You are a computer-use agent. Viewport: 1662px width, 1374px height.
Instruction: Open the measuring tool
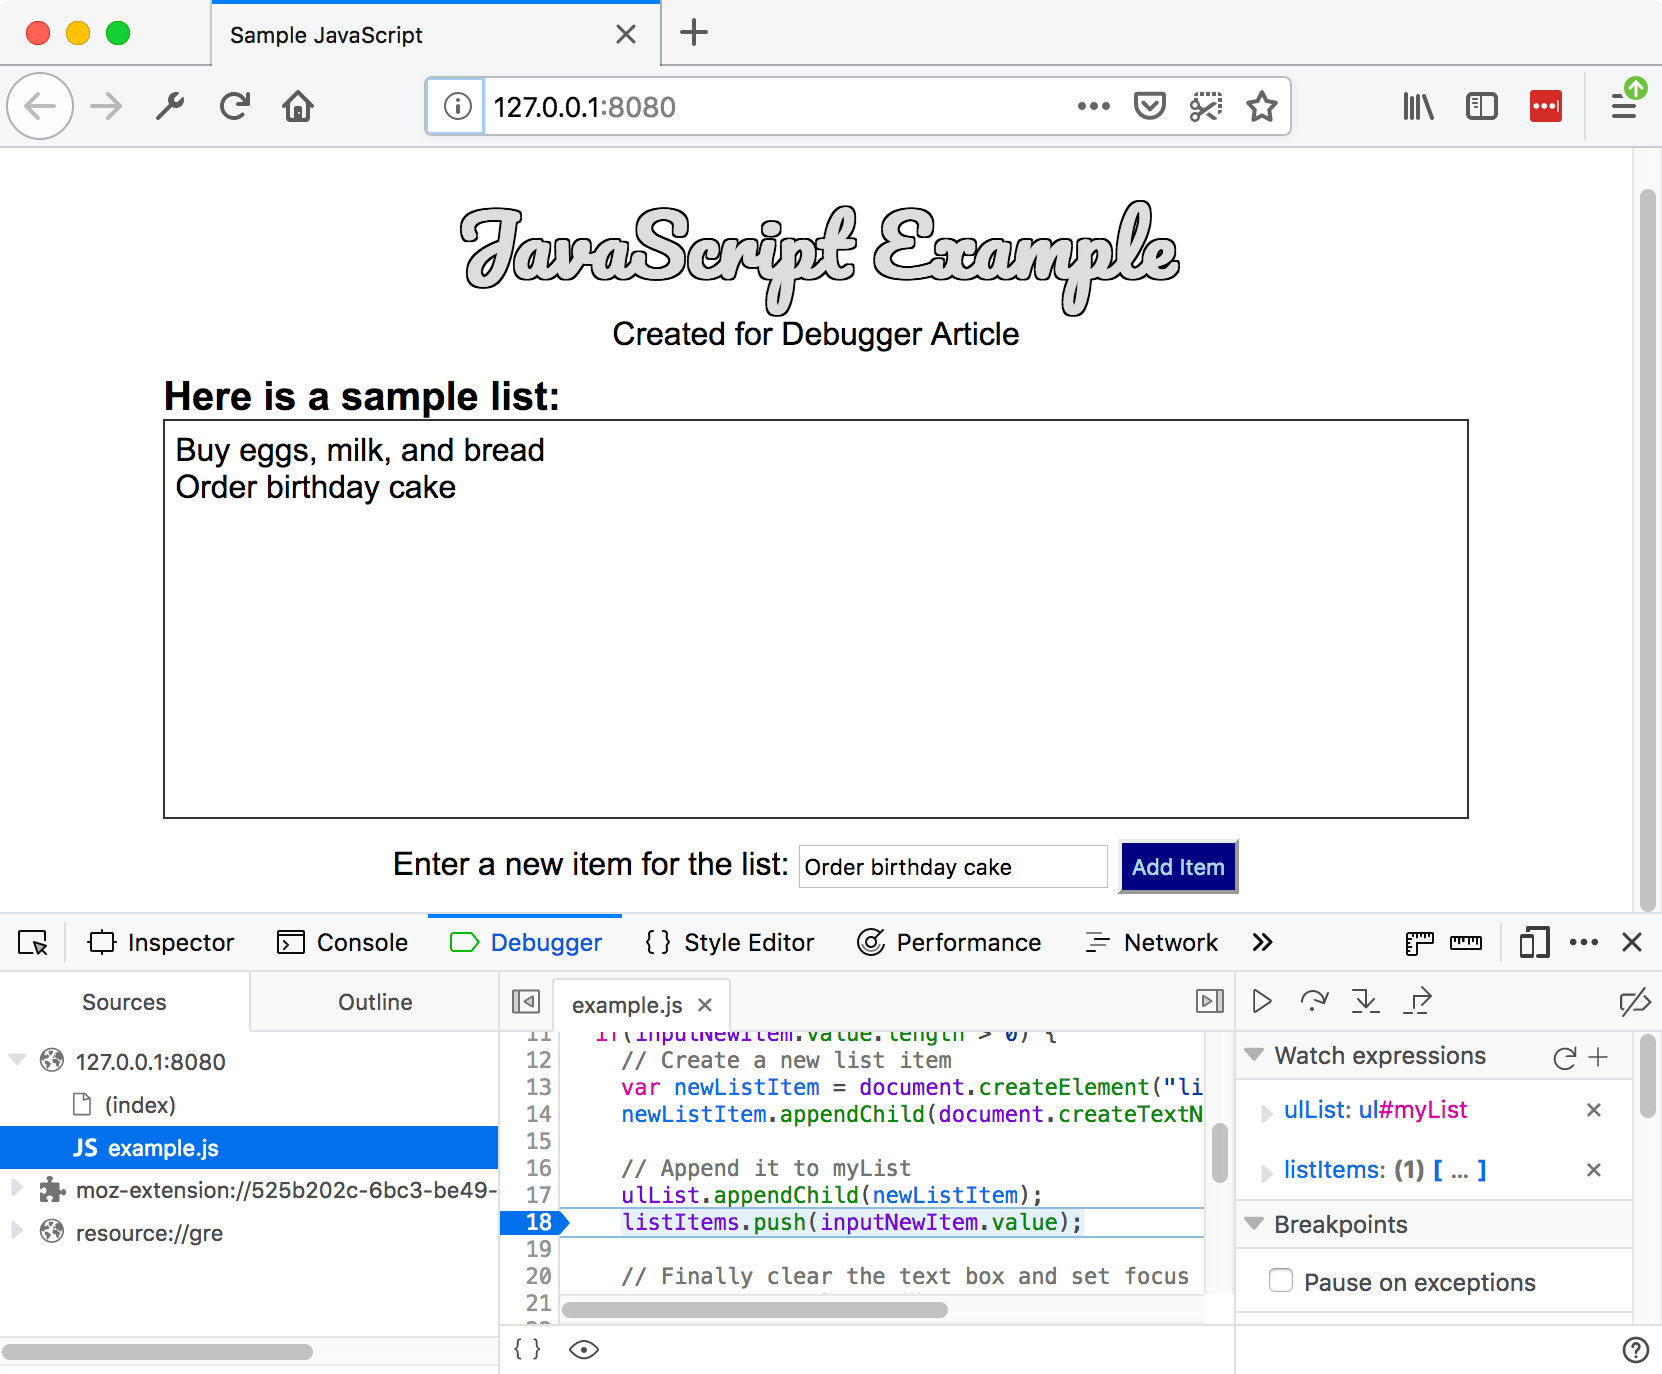(1467, 942)
